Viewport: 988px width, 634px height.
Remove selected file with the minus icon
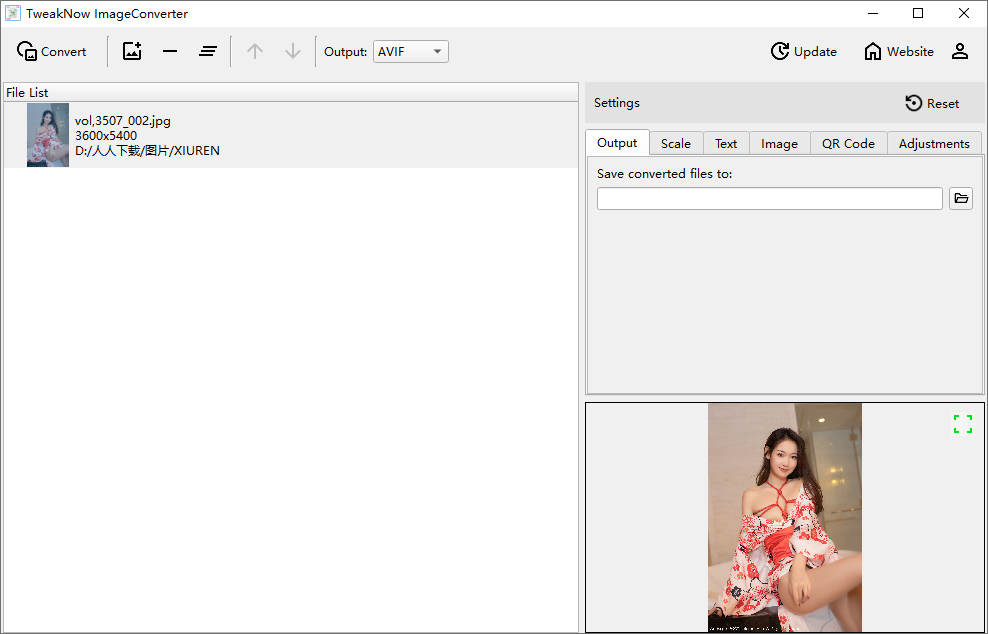(x=170, y=52)
